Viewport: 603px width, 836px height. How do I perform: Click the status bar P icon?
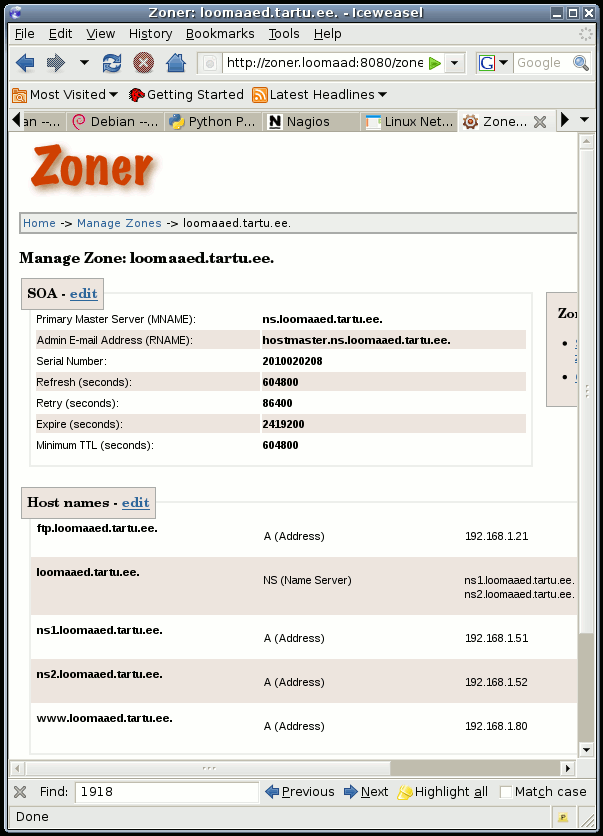(562, 817)
